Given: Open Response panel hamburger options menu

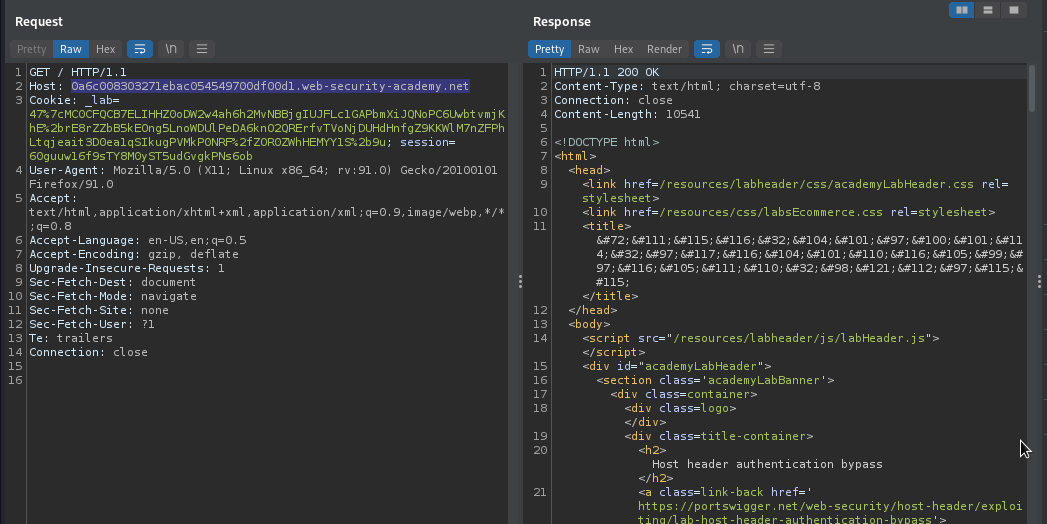Looking at the screenshot, I should (x=769, y=49).
